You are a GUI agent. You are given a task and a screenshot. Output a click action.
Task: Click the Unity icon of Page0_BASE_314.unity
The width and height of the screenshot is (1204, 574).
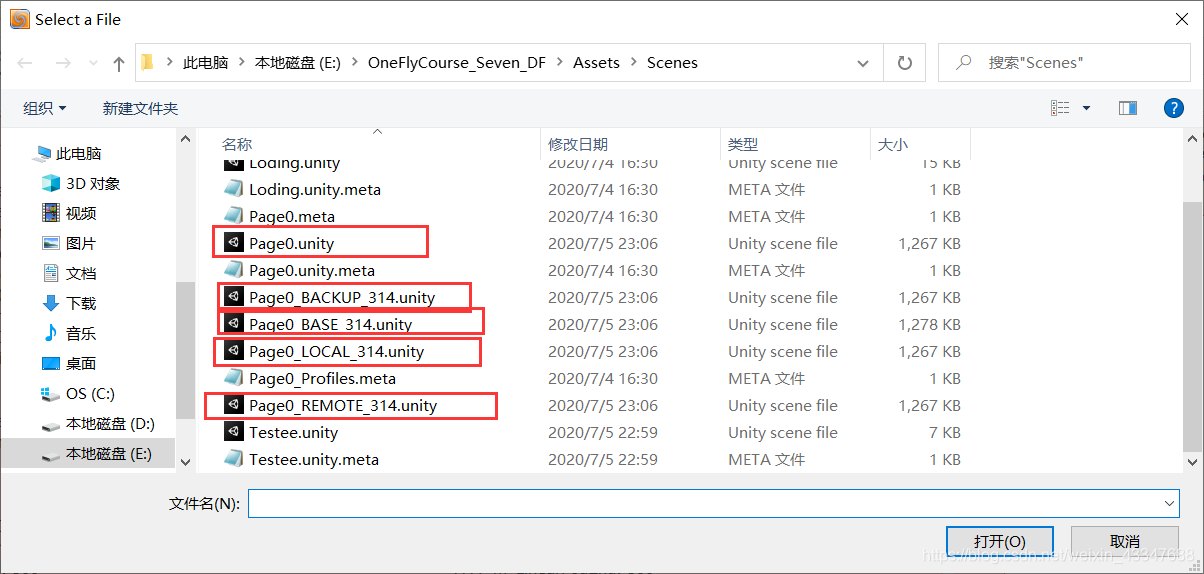click(233, 324)
